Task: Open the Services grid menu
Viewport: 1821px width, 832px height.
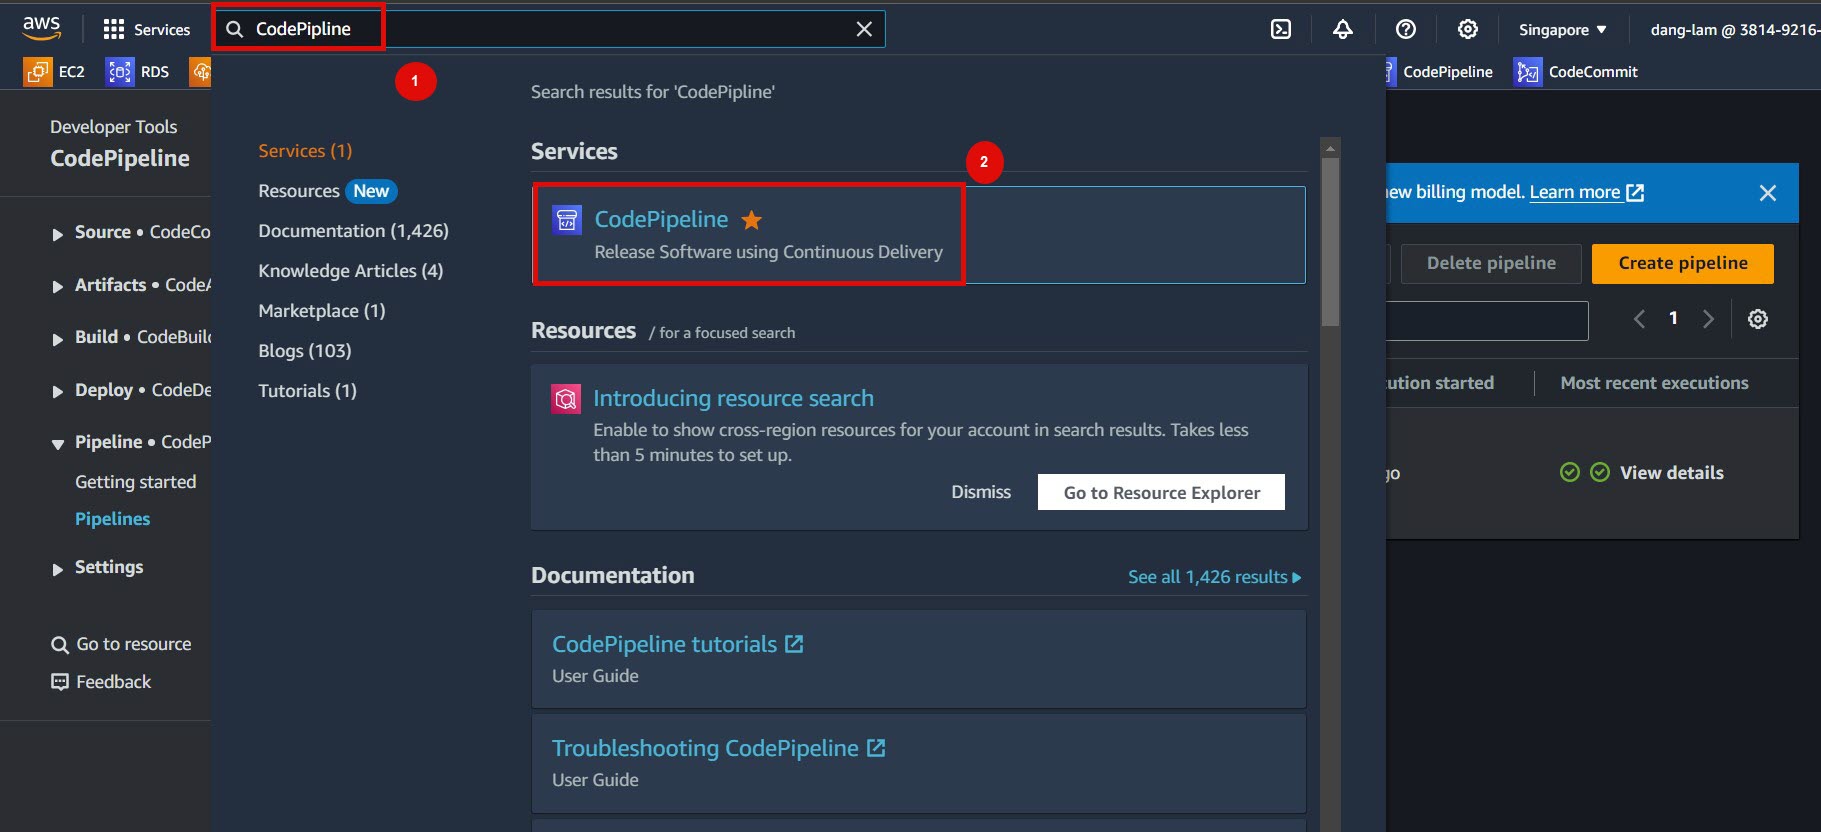Action: 147,30
